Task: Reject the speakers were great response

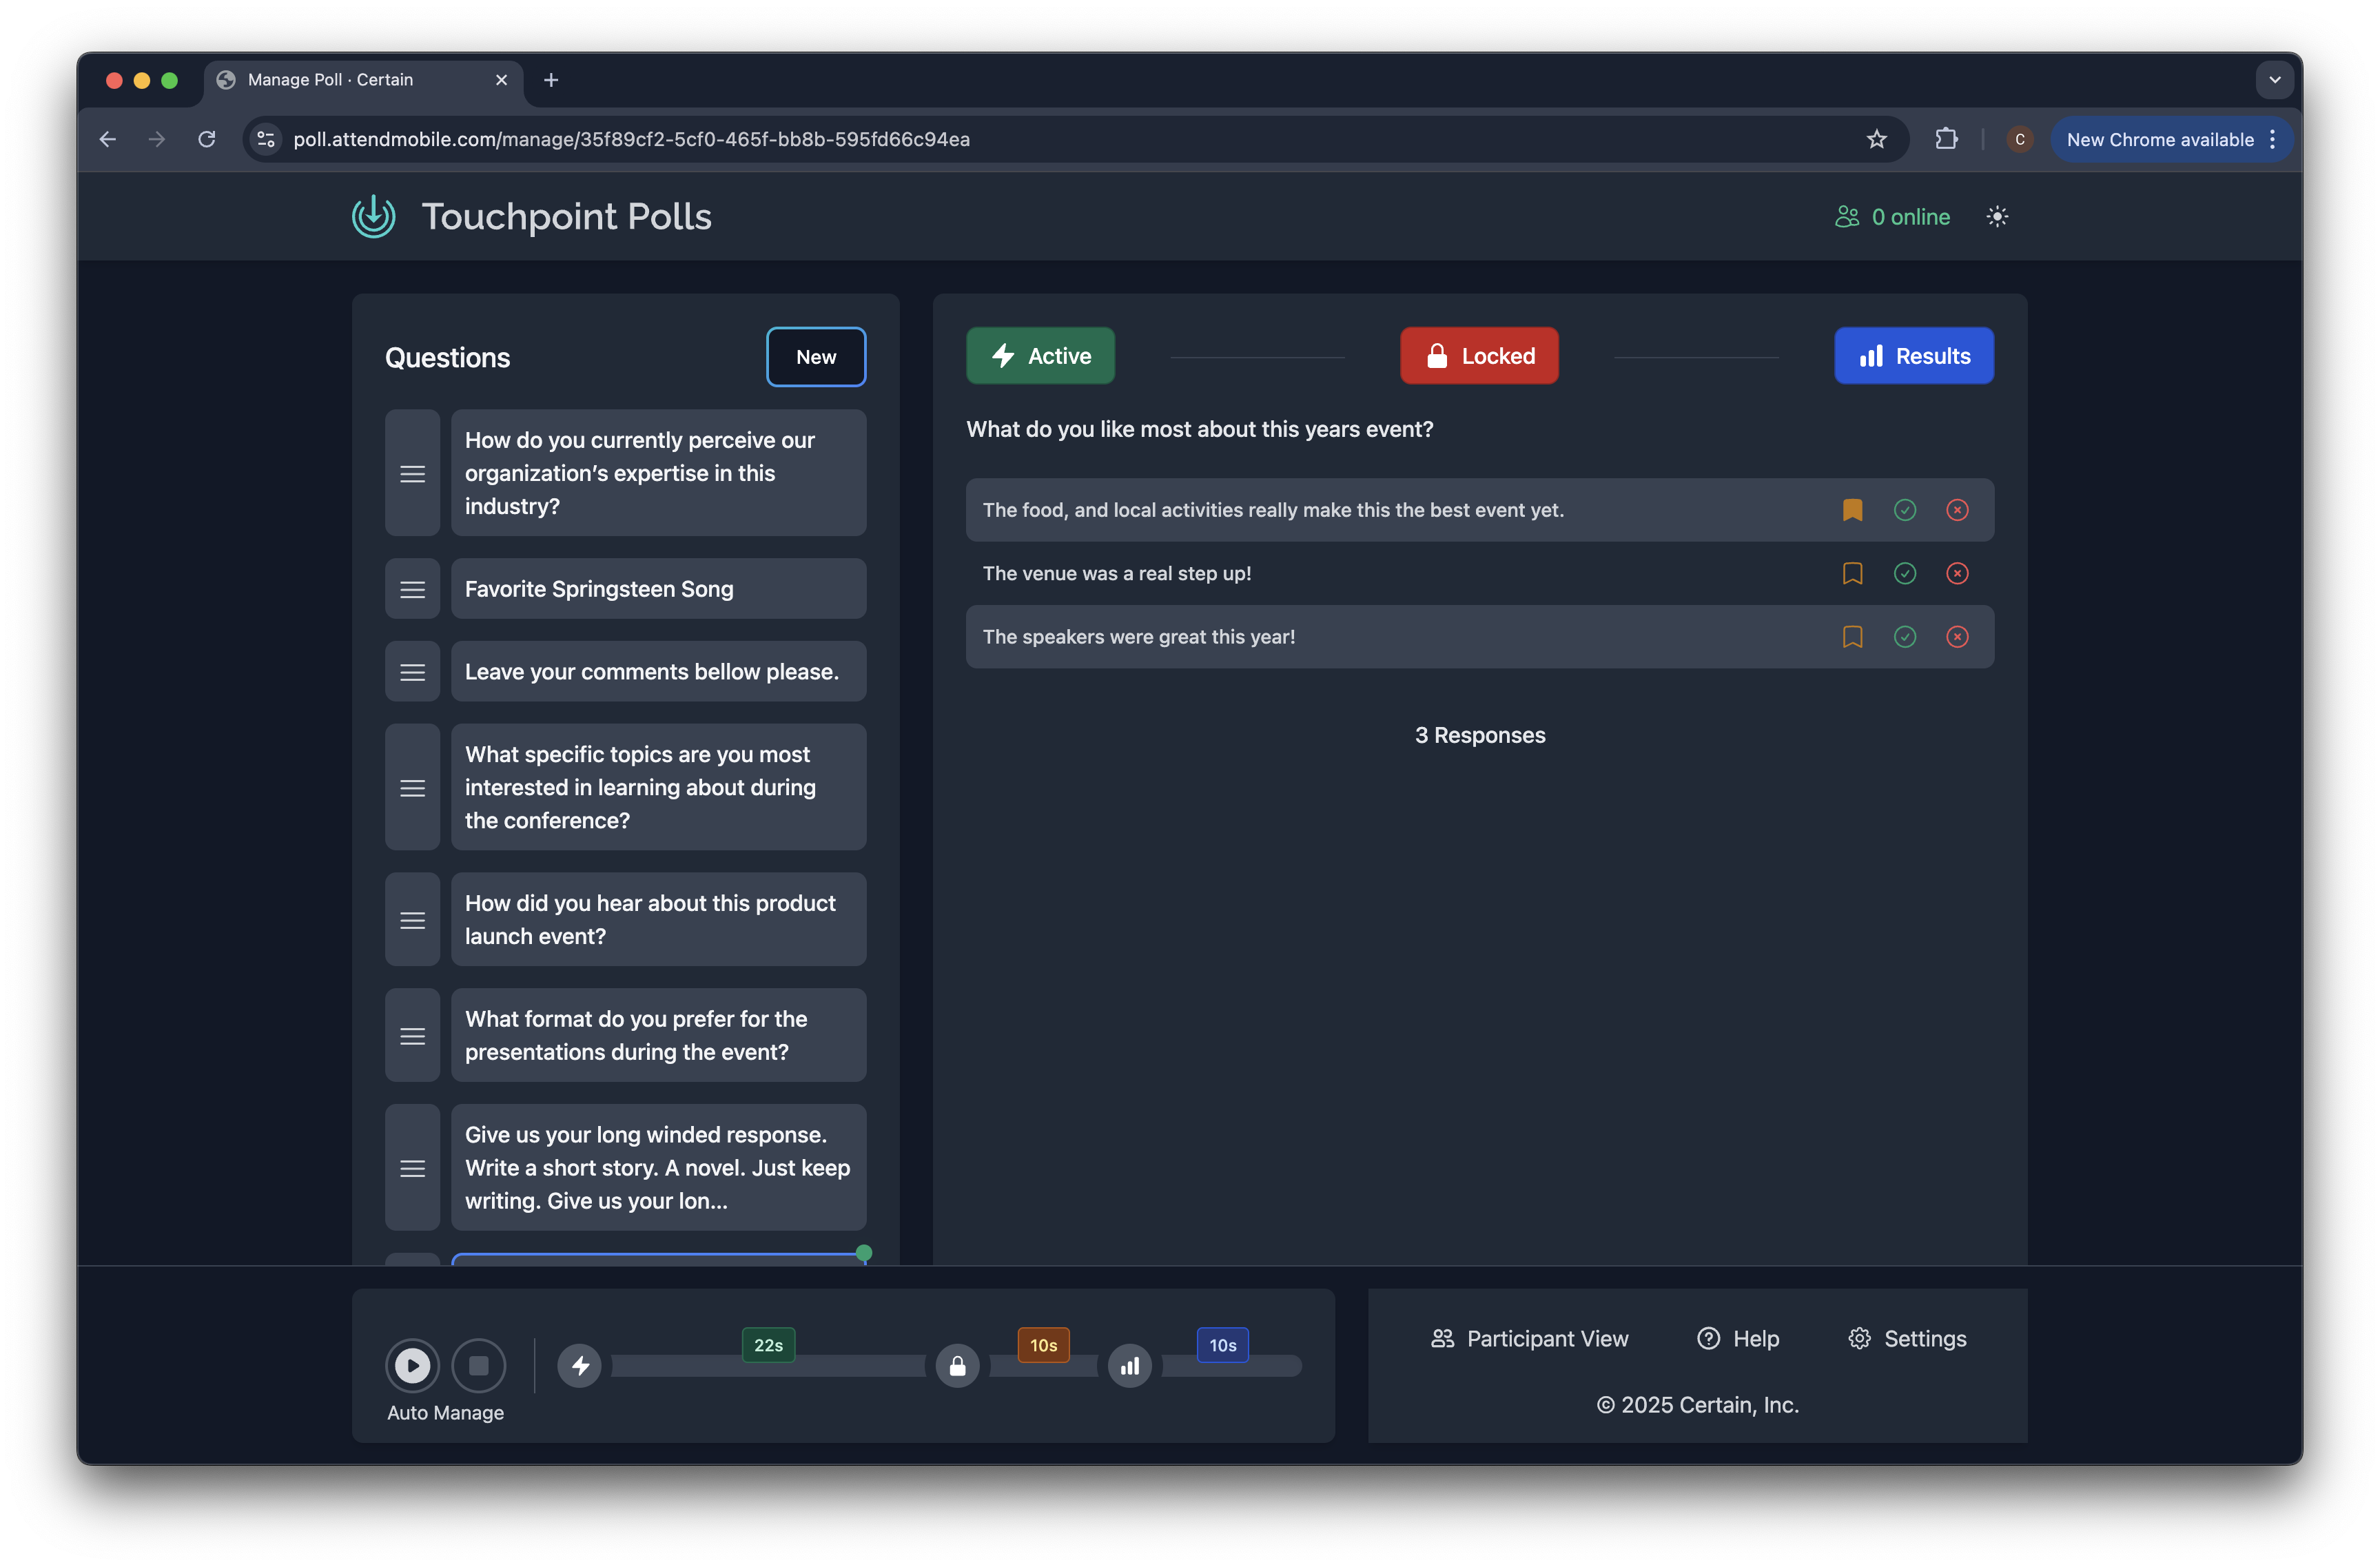Action: tap(1957, 637)
